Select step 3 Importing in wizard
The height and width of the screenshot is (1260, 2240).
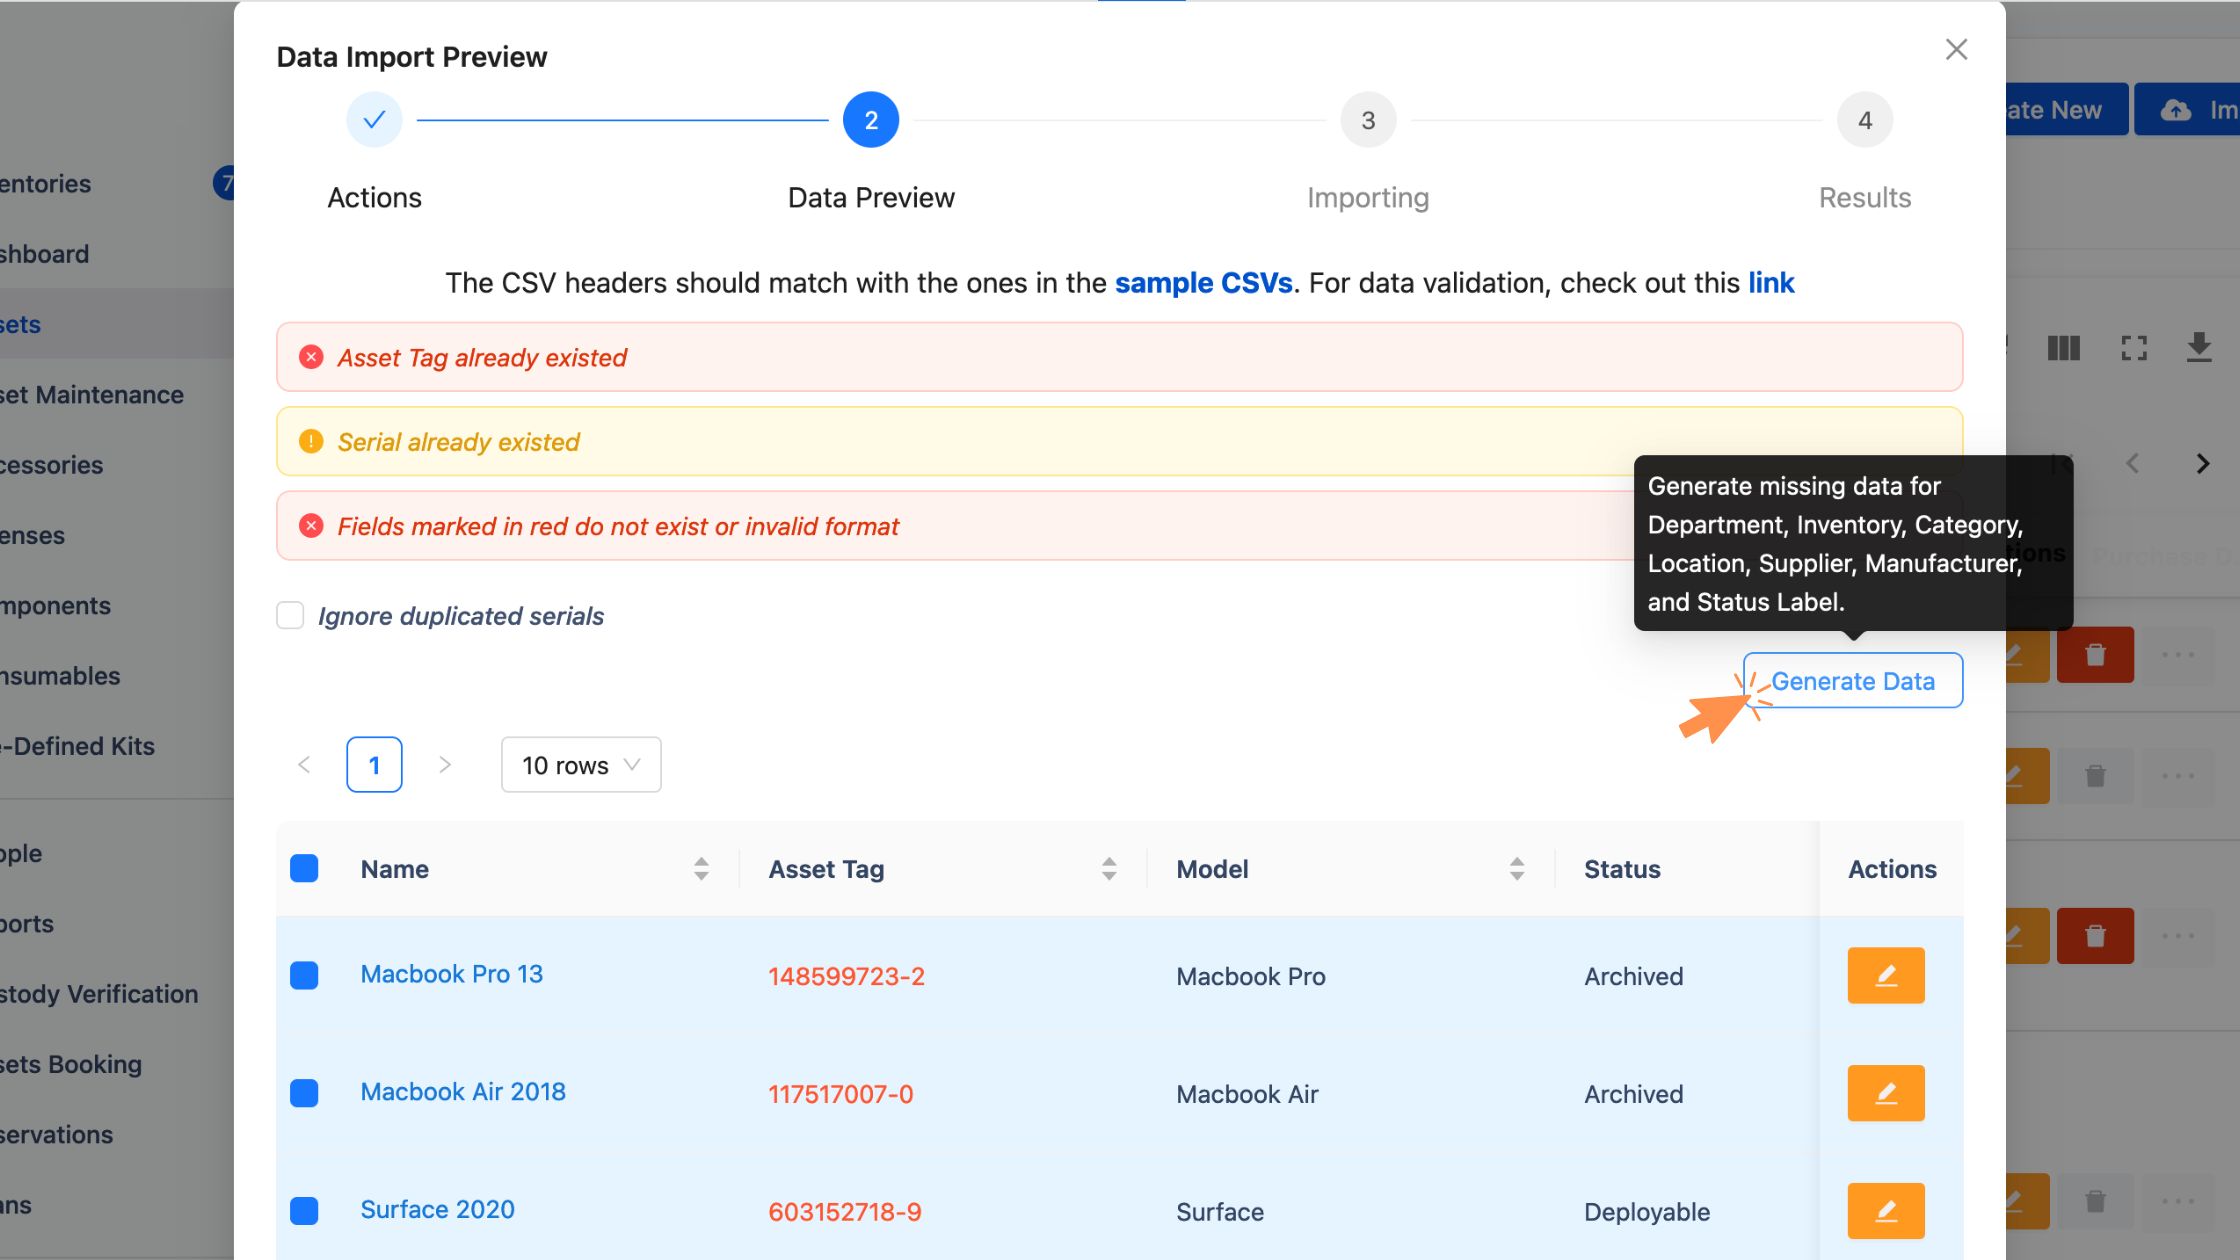point(1367,121)
